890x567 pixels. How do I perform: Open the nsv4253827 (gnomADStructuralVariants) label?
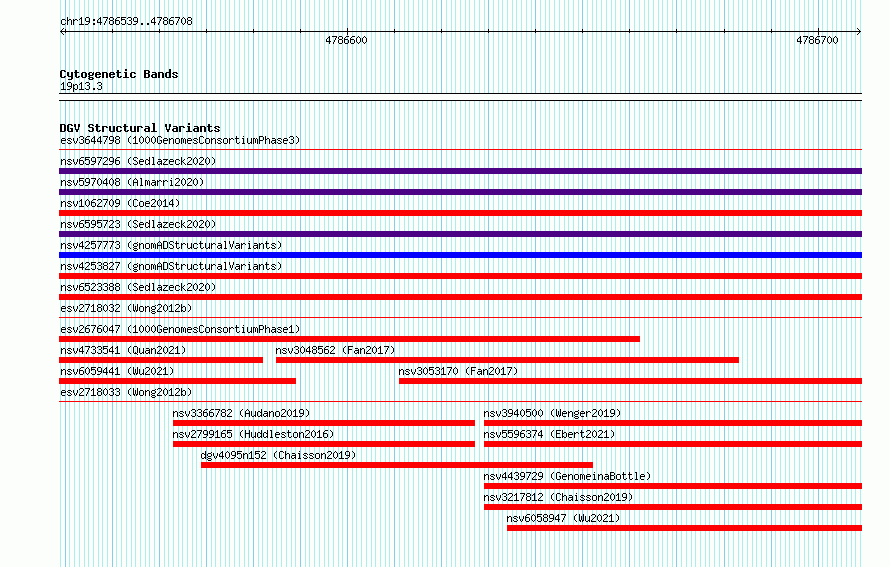[171, 266]
